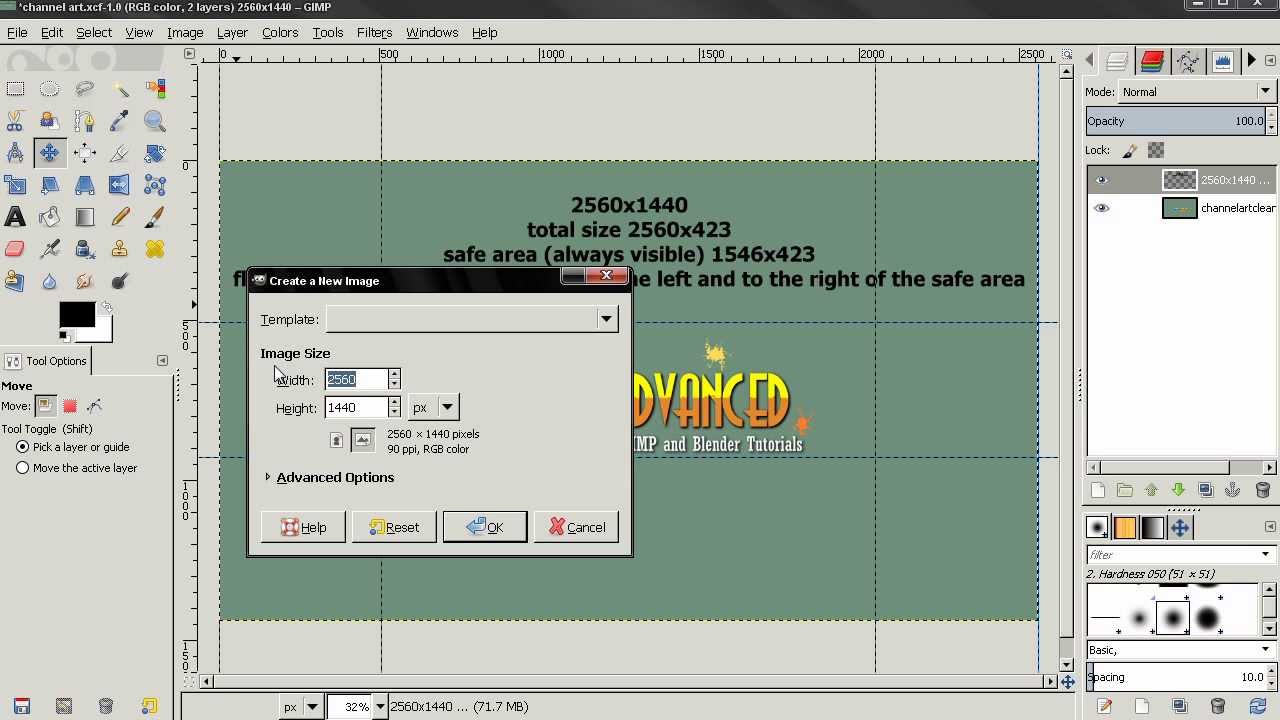Select the Cage Transform tool
The height and width of the screenshot is (720, 1280).
[x=154, y=185]
